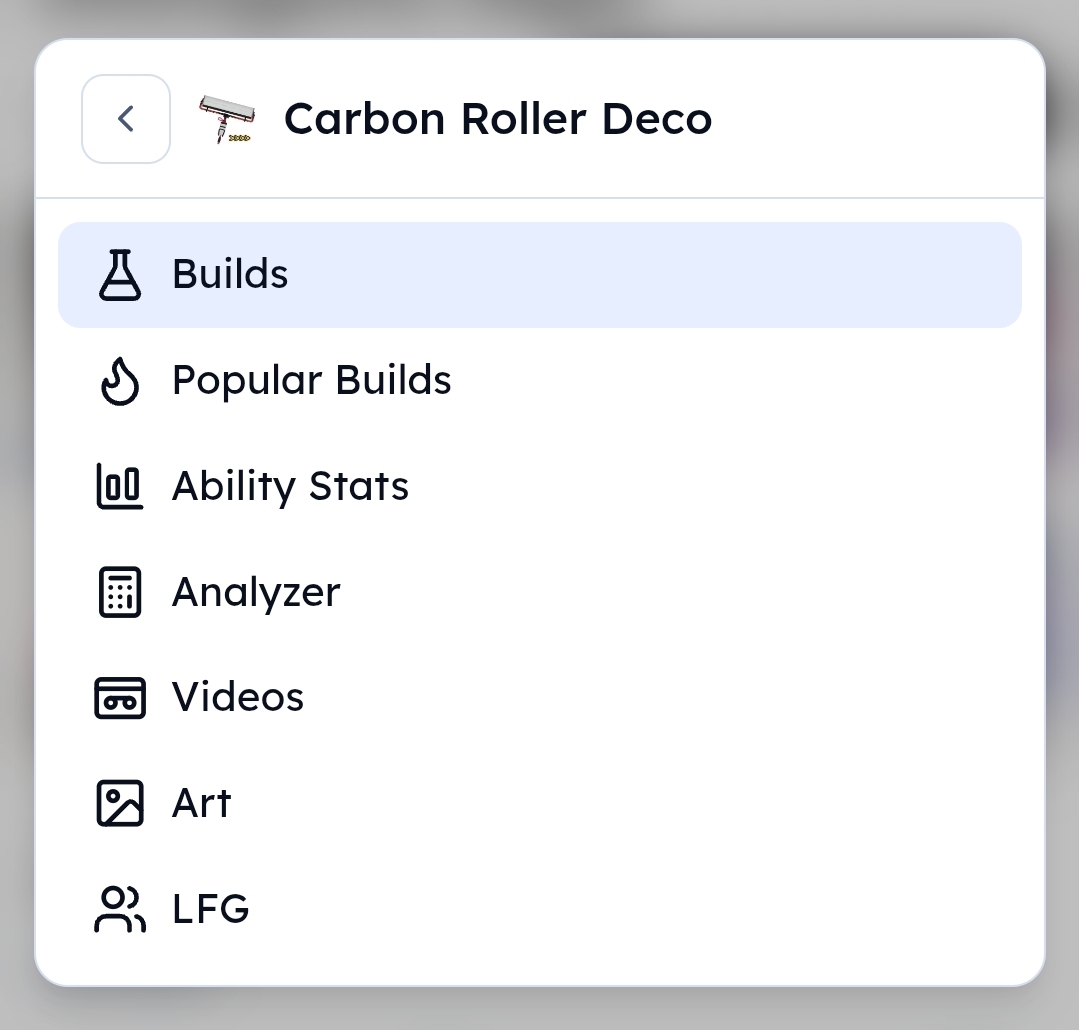Click empty area of highlighted Builds row

[x=654, y=275]
